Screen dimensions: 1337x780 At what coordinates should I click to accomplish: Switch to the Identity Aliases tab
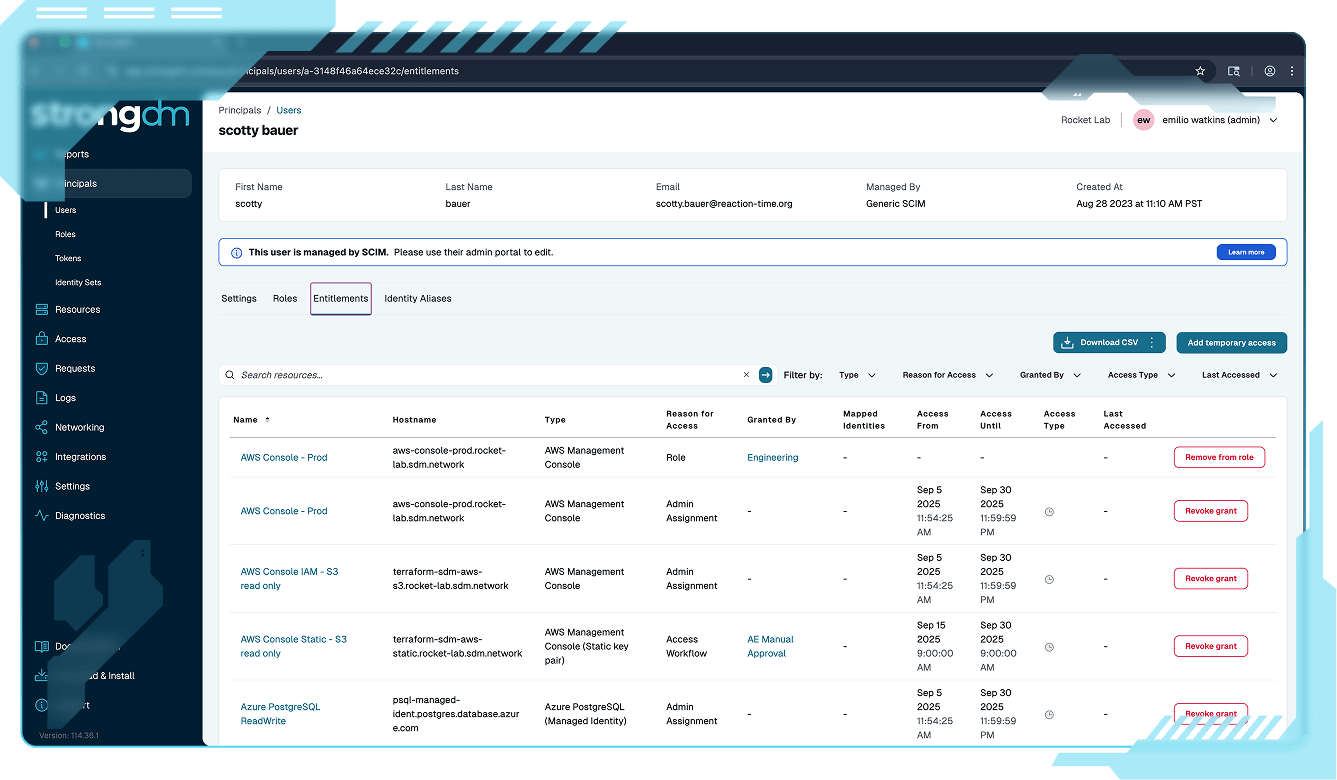click(x=418, y=298)
